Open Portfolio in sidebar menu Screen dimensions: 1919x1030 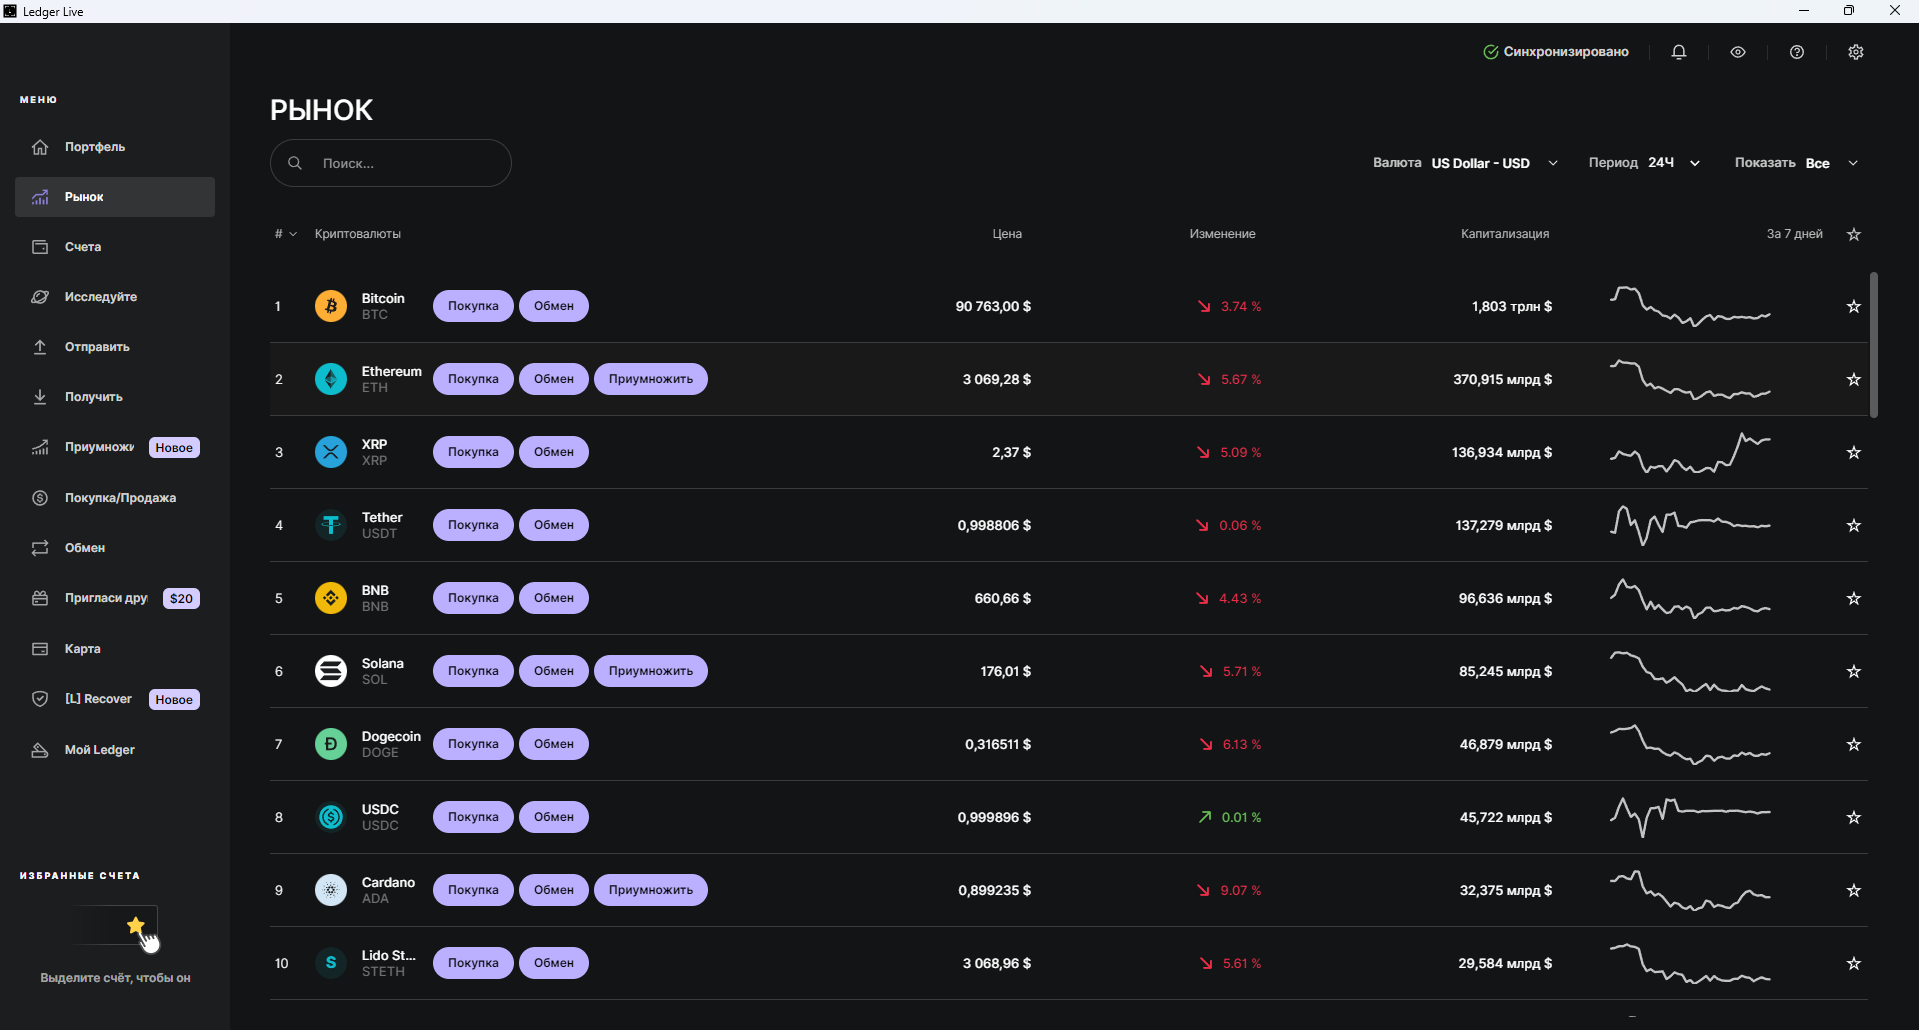pos(115,147)
